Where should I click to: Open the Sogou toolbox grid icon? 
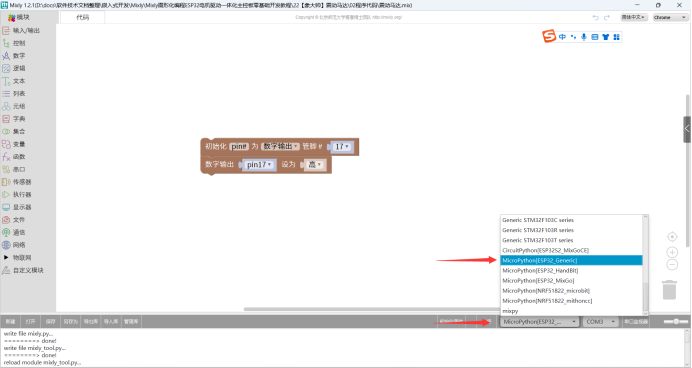click(617, 37)
